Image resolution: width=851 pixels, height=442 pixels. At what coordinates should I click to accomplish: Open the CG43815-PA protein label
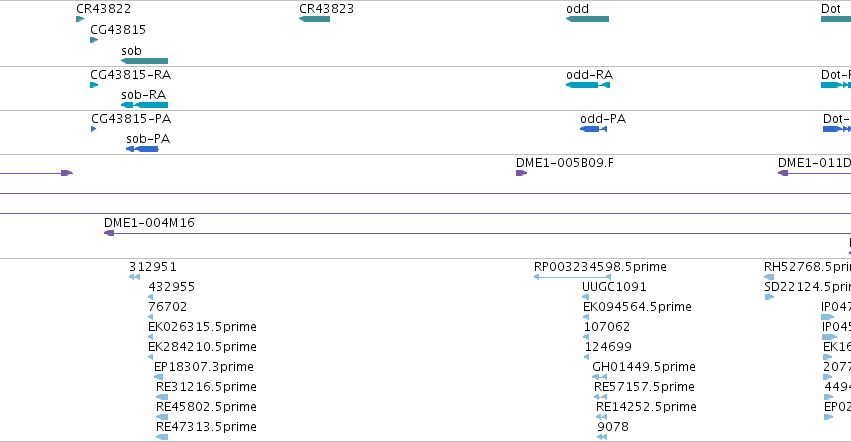tap(131, 118)
